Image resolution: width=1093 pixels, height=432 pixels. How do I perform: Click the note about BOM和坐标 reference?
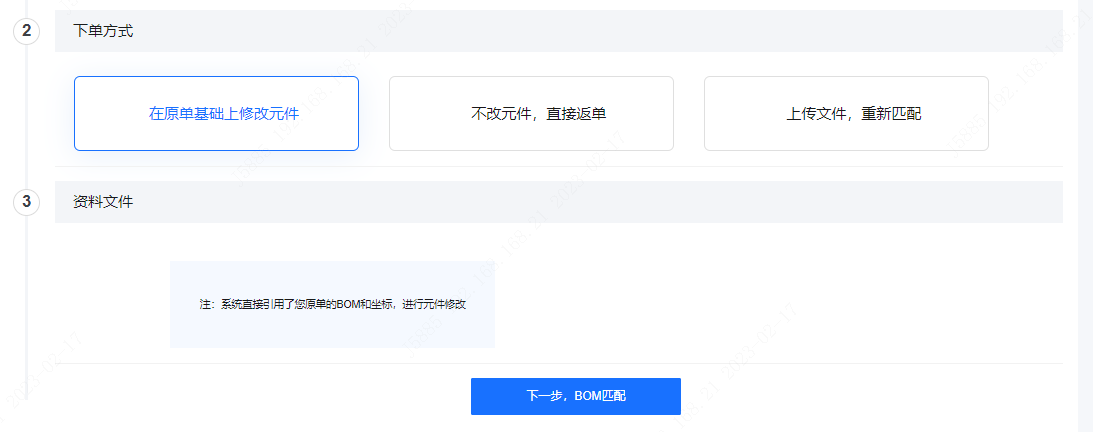point(332,304)
